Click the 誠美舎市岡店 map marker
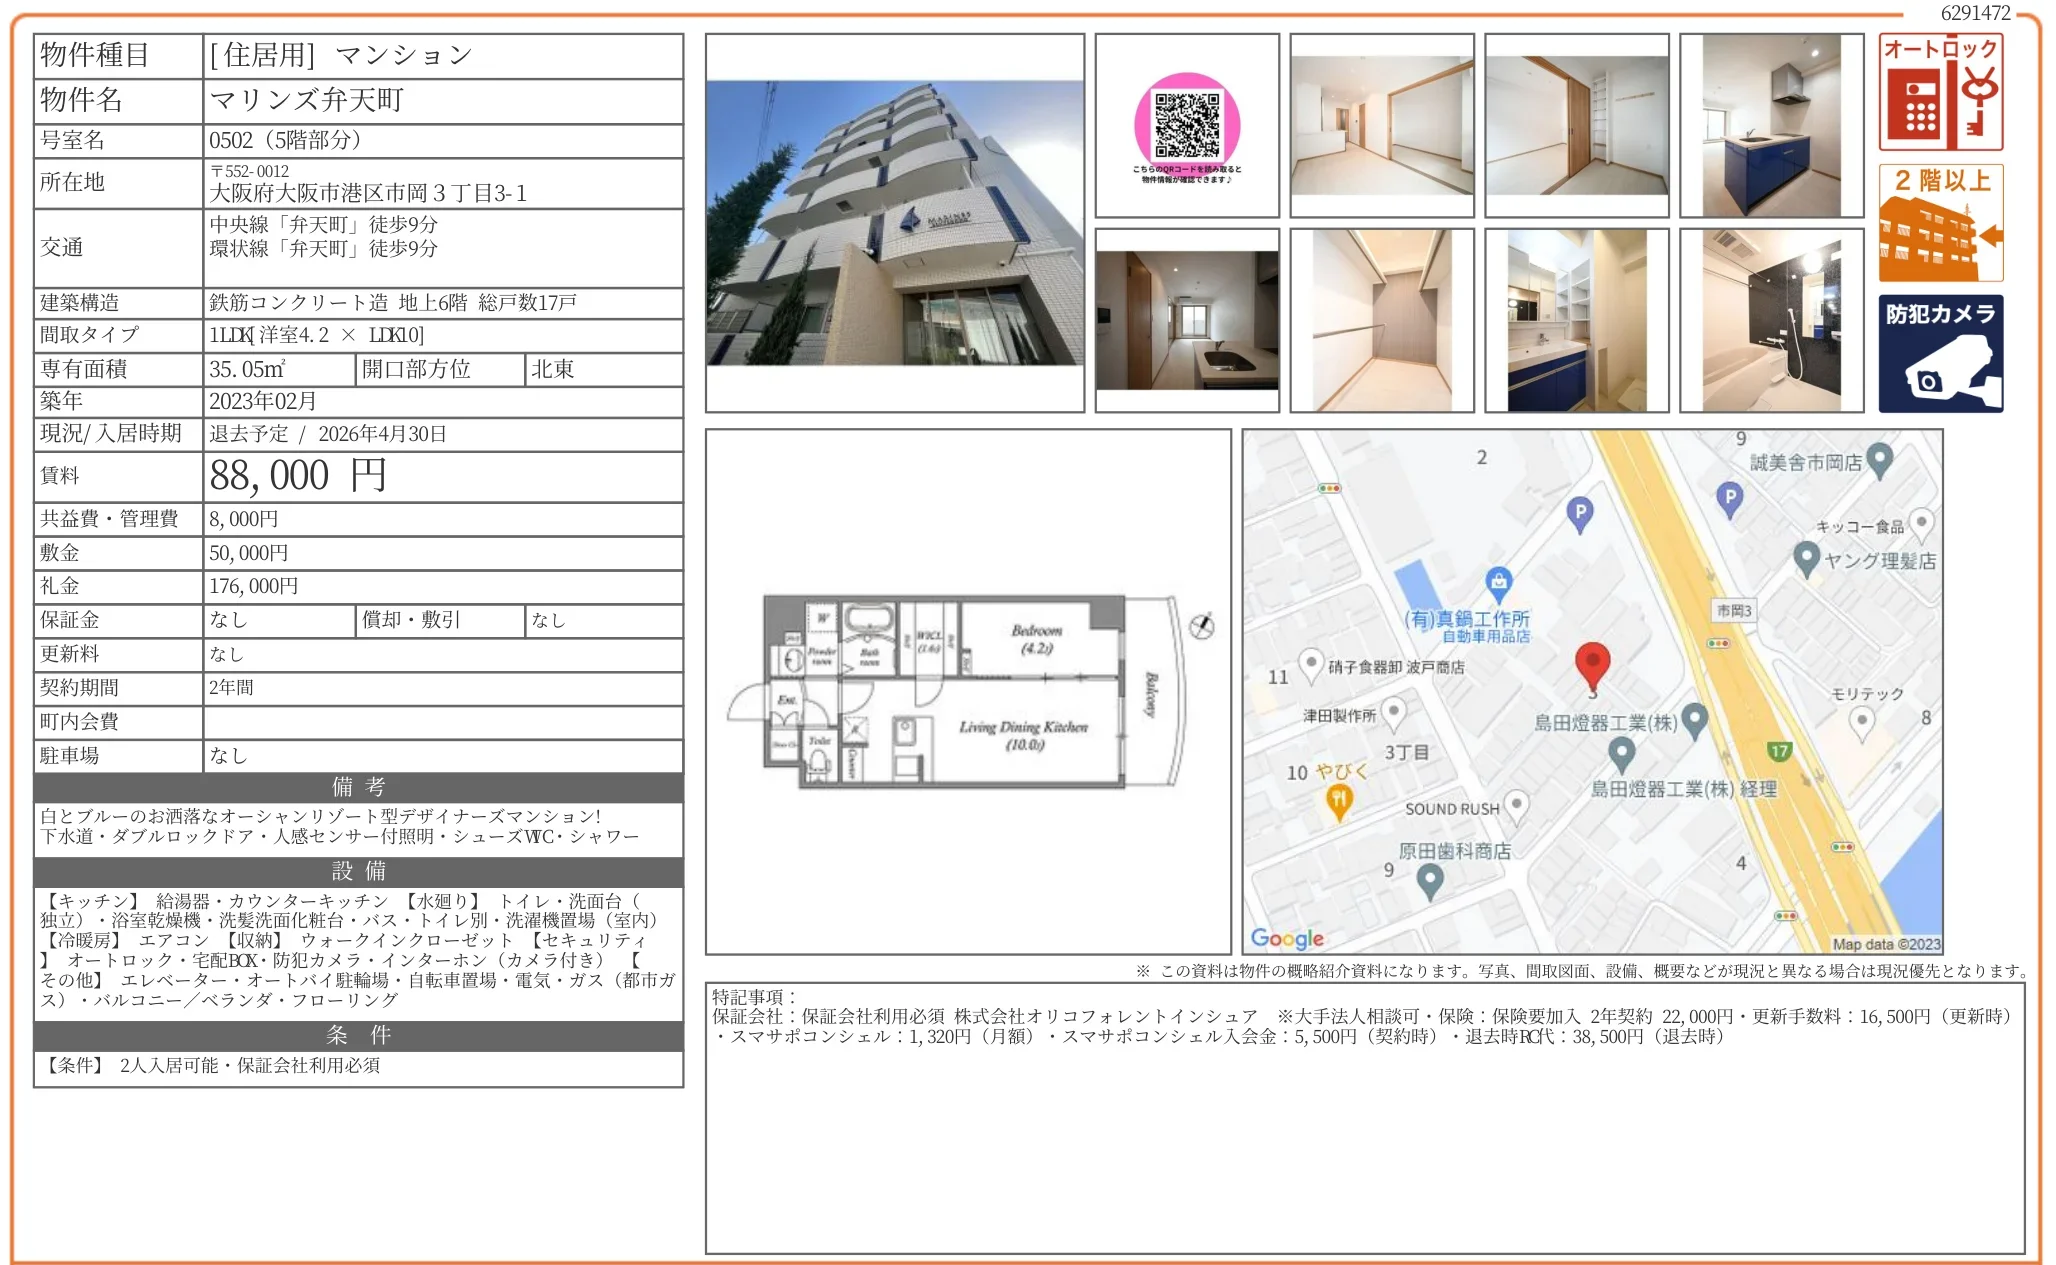 click(1879, 459)
